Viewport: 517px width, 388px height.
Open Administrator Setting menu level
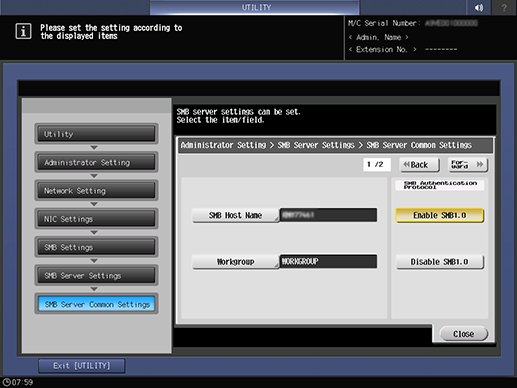click(x=96, y=162)
